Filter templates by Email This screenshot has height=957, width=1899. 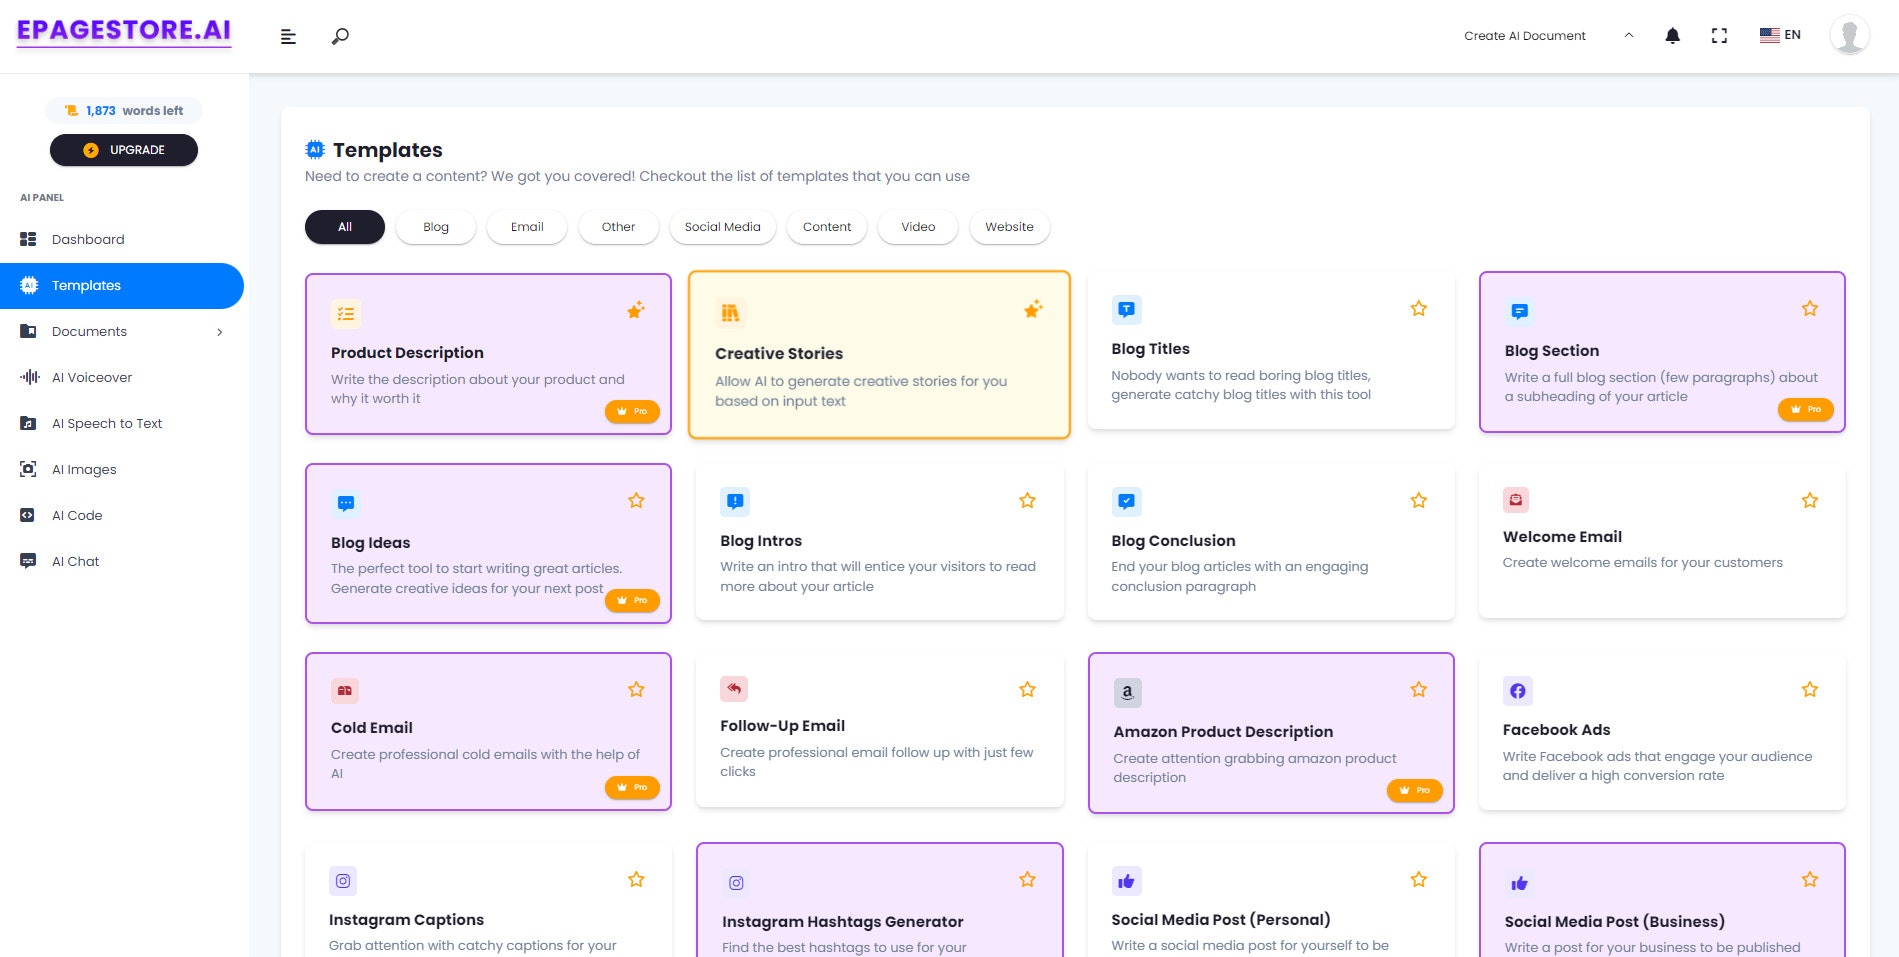pyautogui.click(x=527, y=227)
